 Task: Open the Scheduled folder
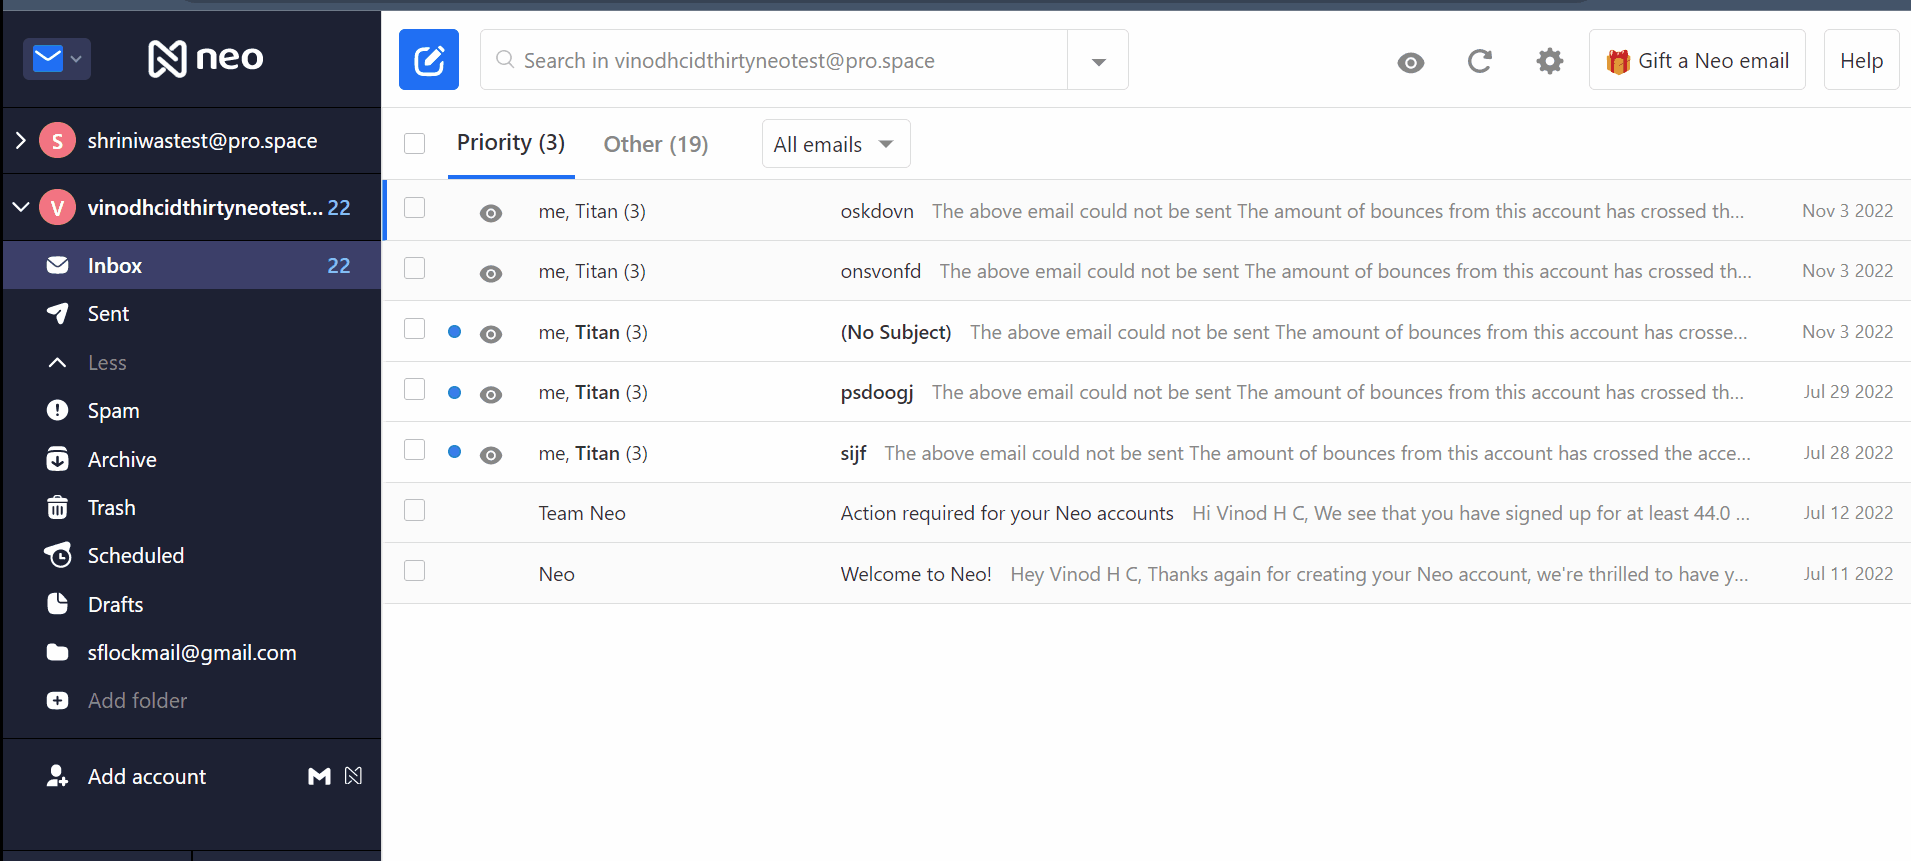coord(192,555)
